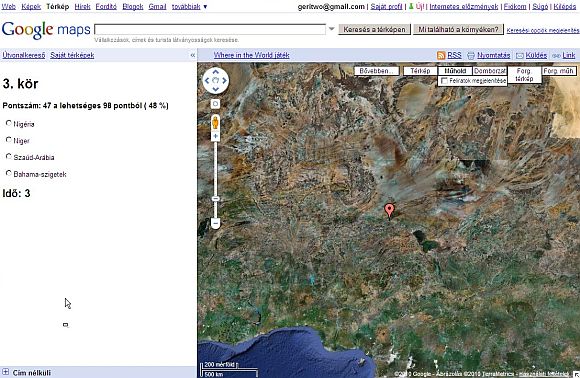The image size is (580, 378).
Task: Open Blogok in the top navigation
Action: (133, 6)
